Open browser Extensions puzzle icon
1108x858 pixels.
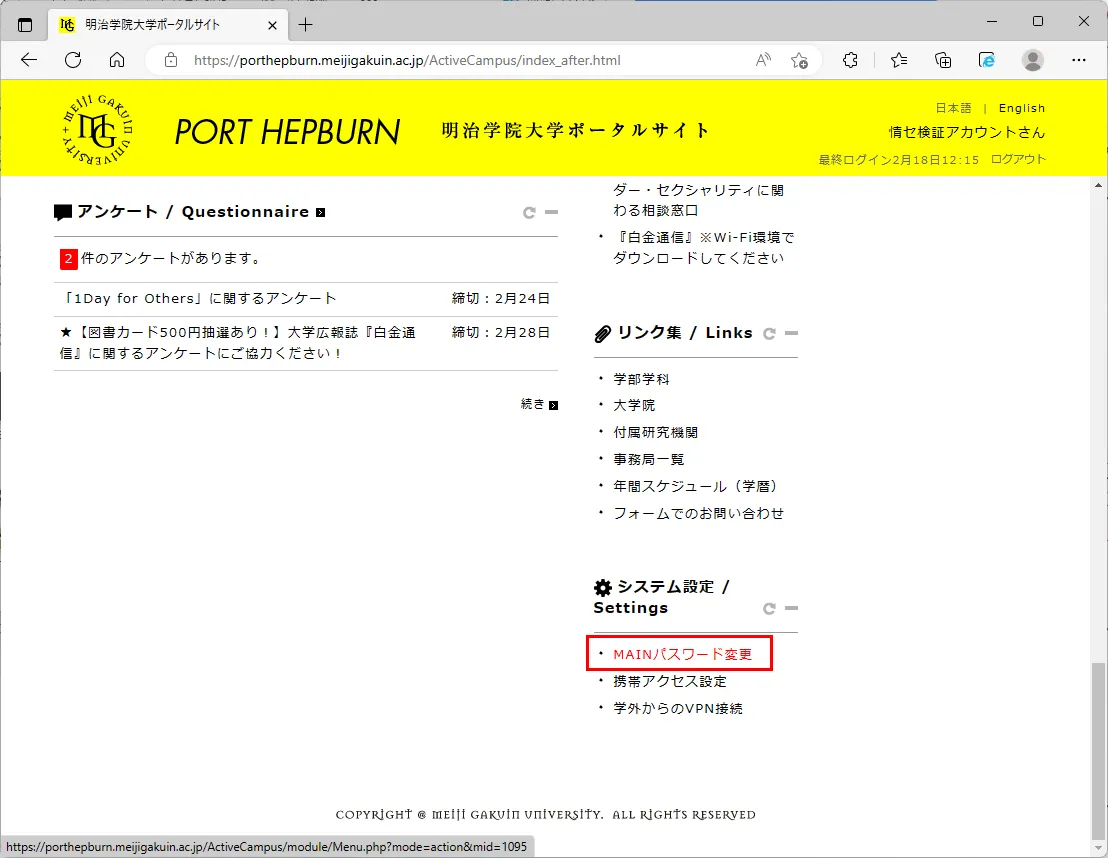coord(850,60)
